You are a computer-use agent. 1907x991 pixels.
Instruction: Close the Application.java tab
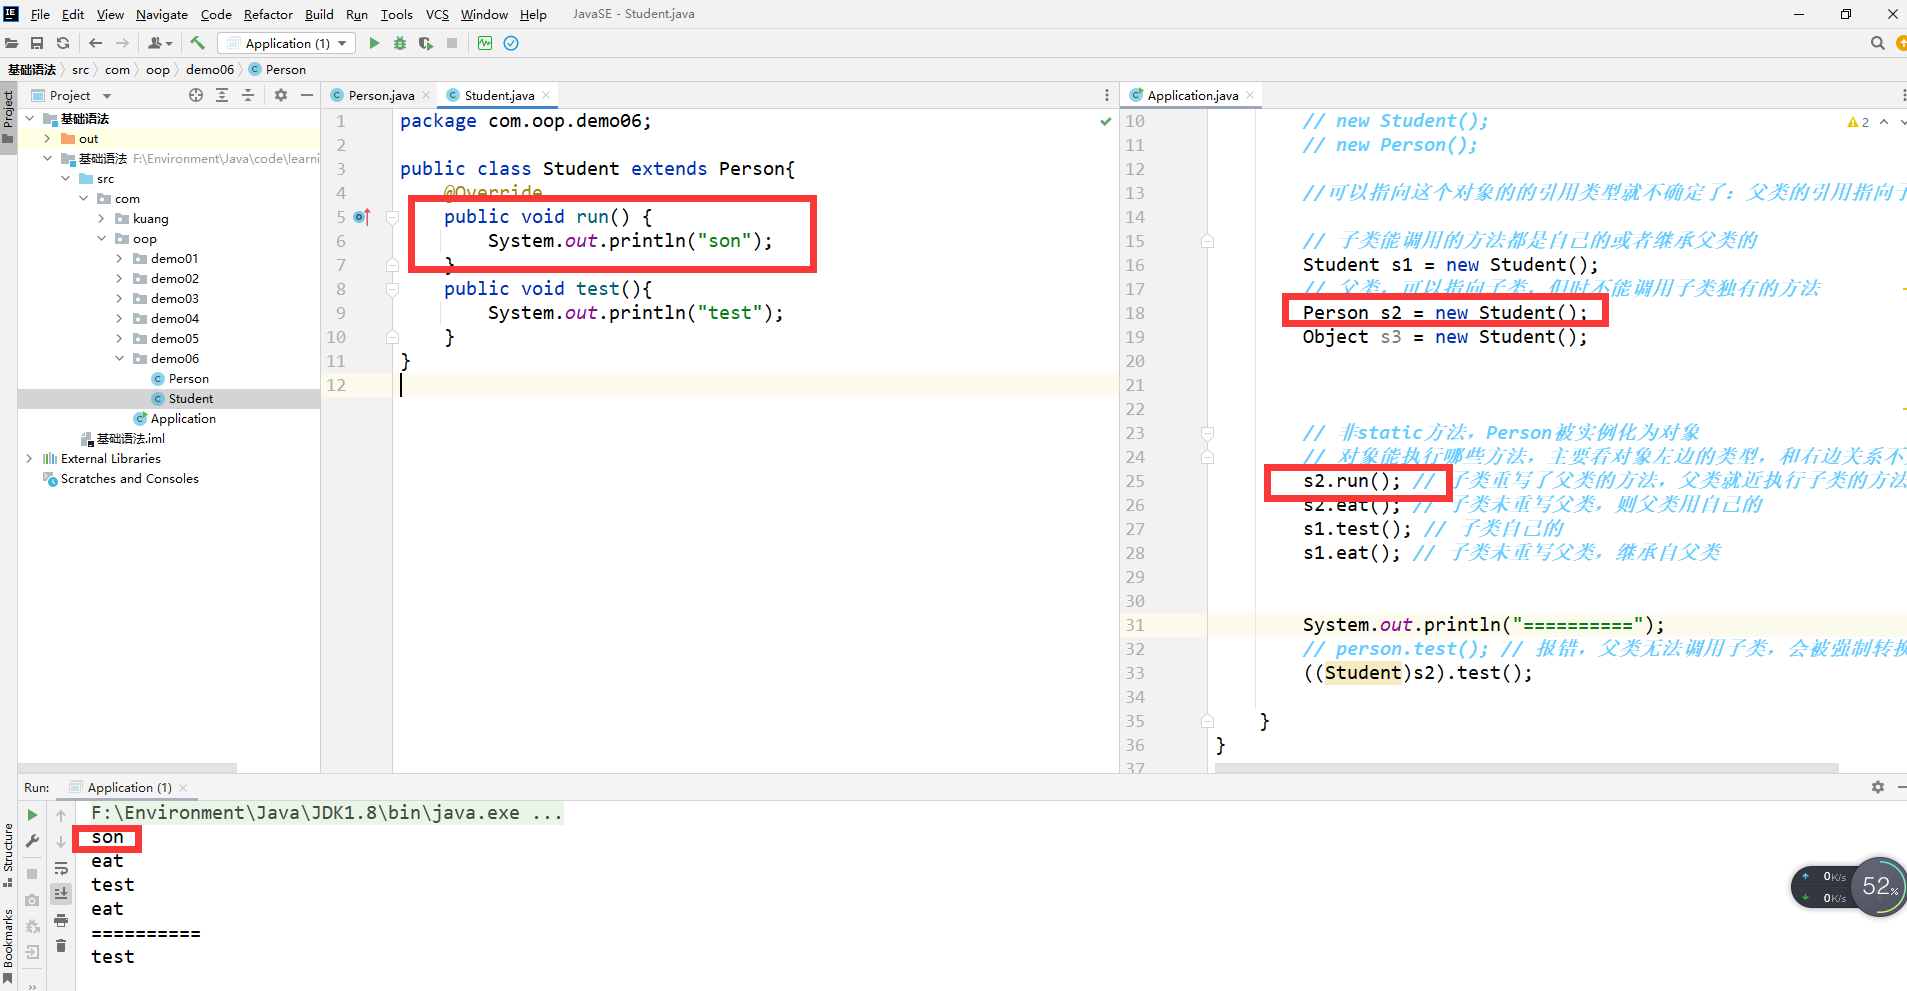pos(1250,95)
